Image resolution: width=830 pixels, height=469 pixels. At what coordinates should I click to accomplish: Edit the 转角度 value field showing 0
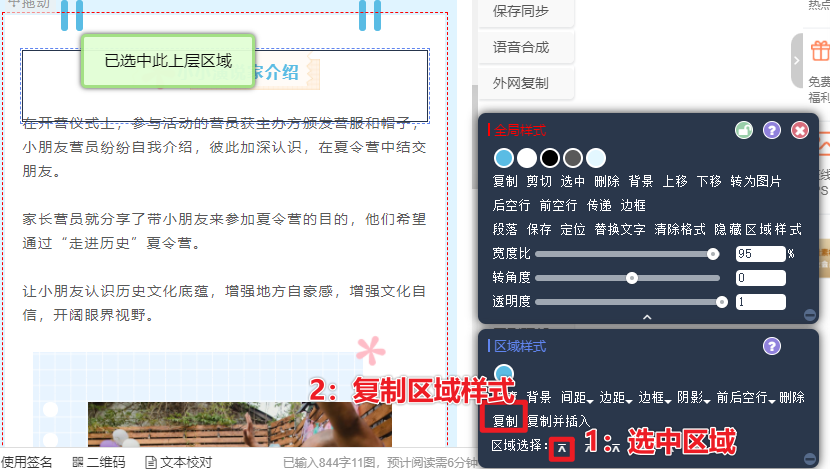(761, 278)
